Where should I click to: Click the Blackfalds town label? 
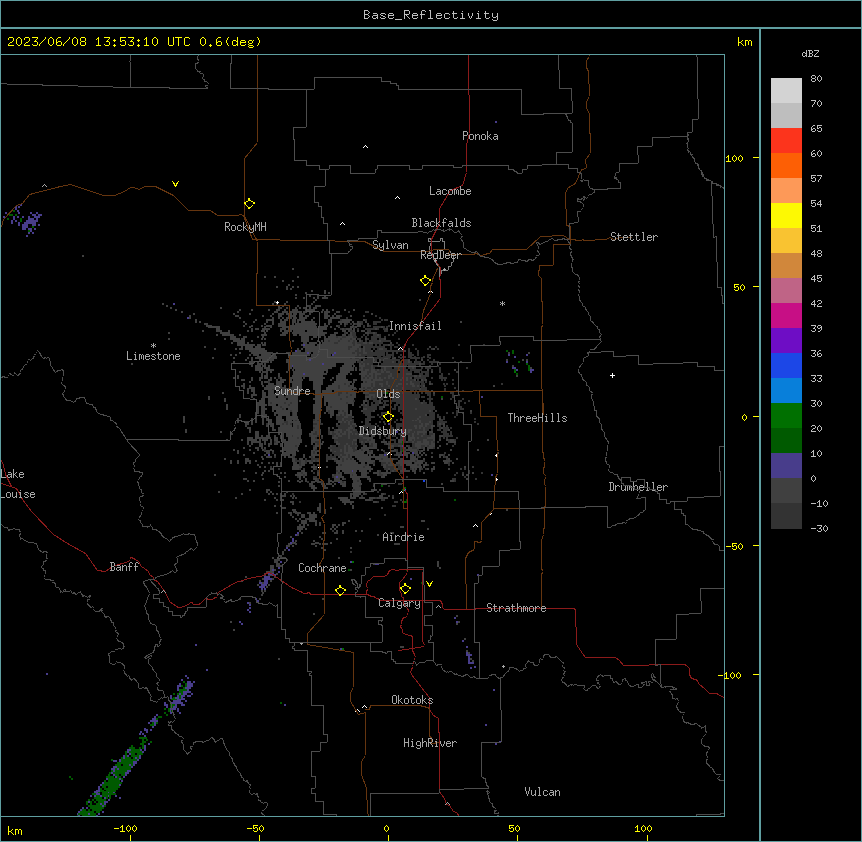(x=441, y=223)
